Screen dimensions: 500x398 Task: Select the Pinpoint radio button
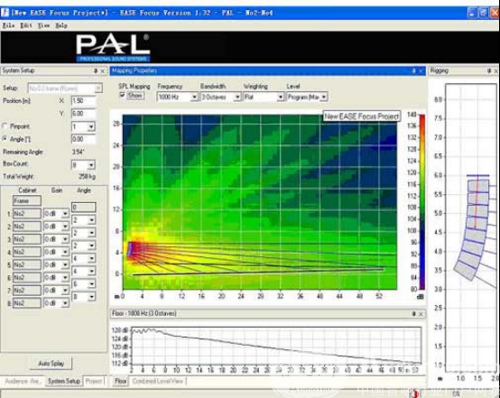tap(5, 126)
